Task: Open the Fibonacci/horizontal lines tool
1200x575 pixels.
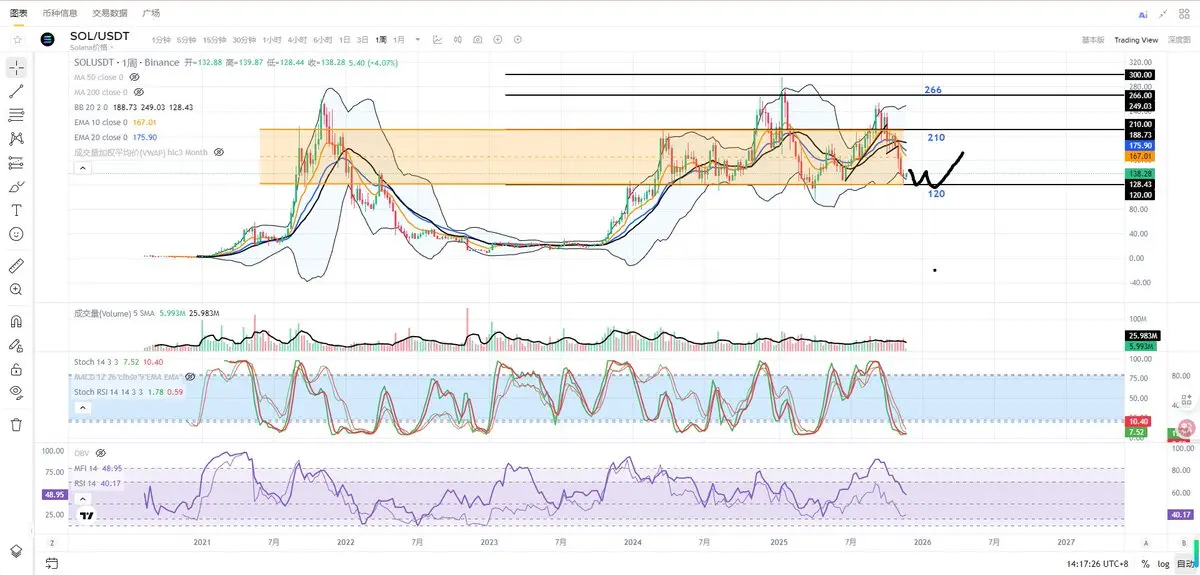Action: coord(16,115)
